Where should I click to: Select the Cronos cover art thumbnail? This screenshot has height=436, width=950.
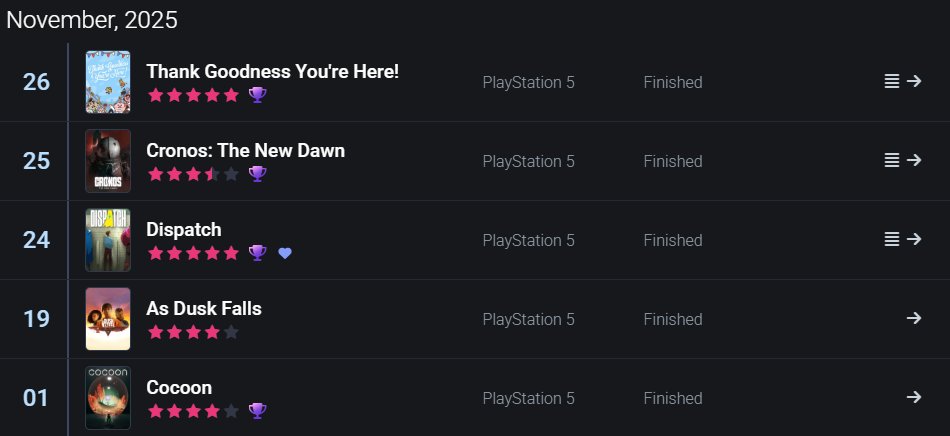[108, 161]
